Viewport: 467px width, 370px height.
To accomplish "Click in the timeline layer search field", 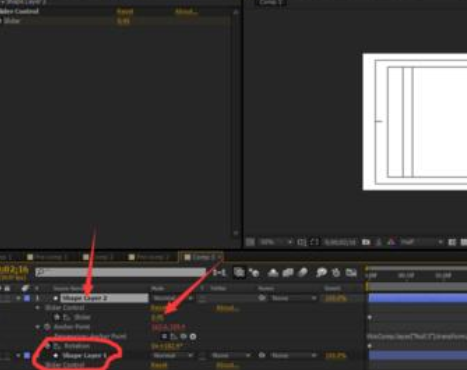I will [120, 273].
